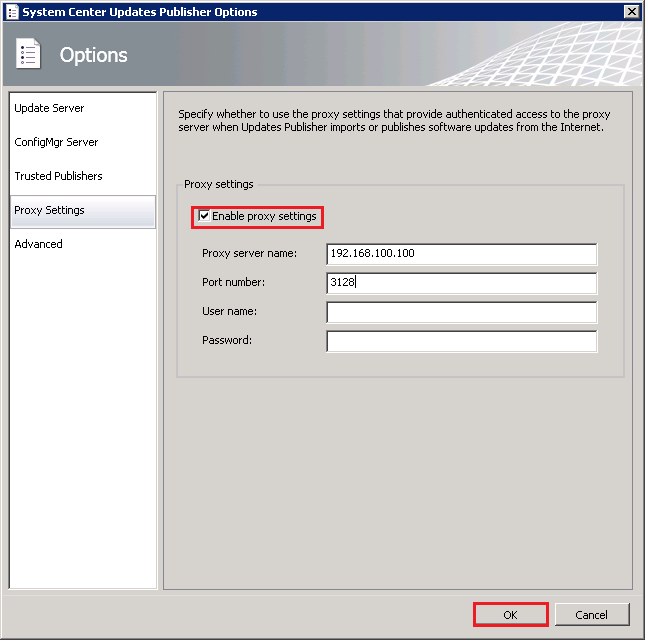Click the title bar application icon
The height and width of the screenshot is (642, 648).
(x=12, y=12)
